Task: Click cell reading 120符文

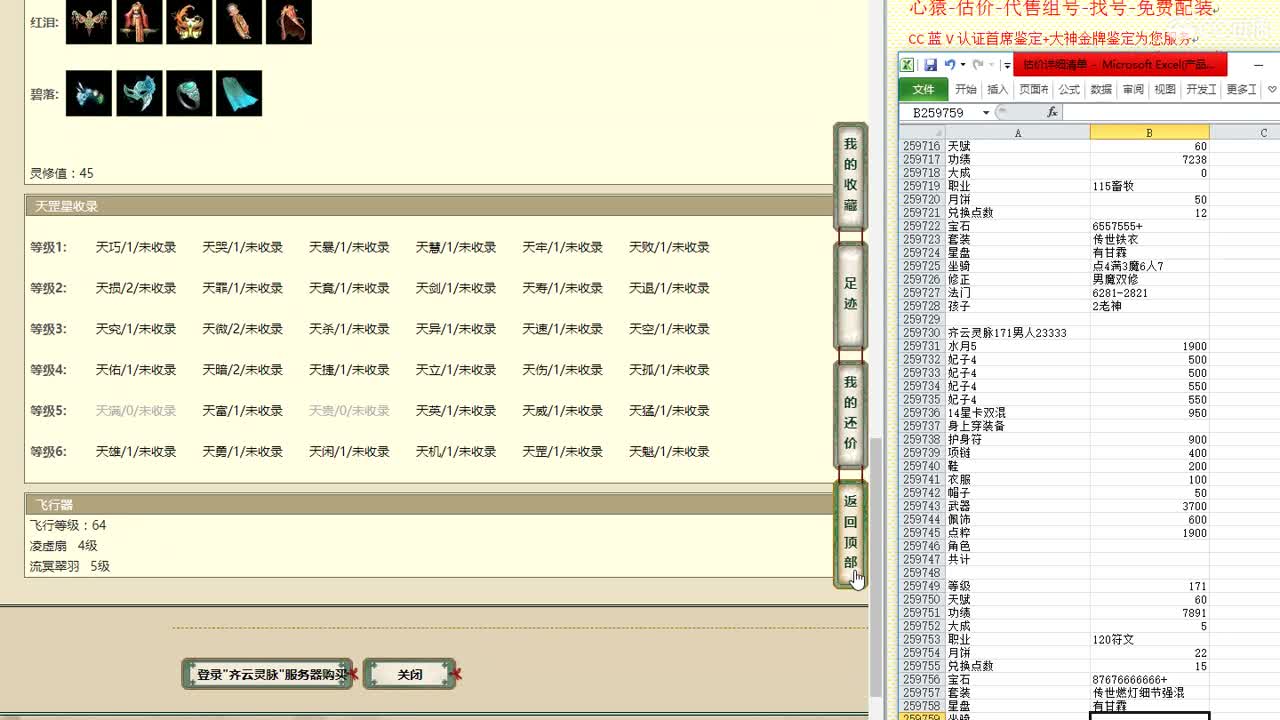Action: 1149,639
